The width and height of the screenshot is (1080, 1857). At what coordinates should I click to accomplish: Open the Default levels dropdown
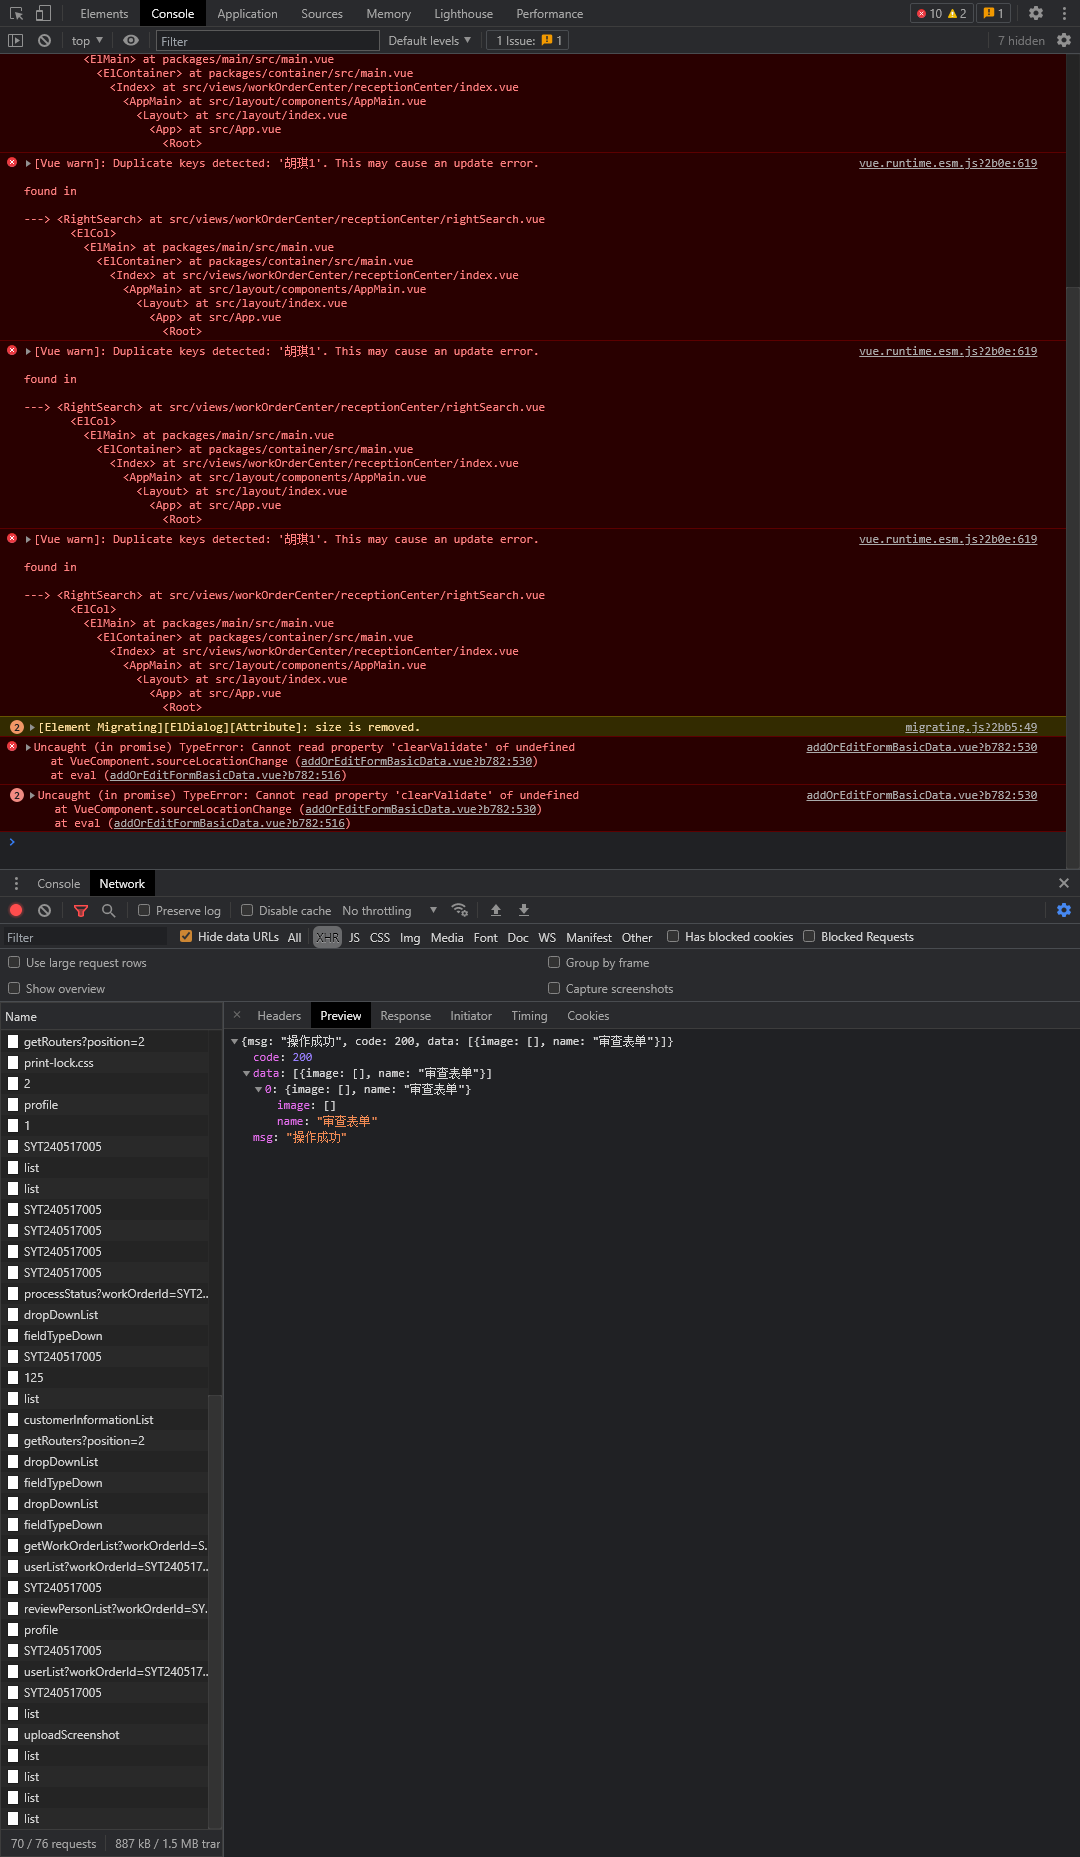tap(429, 41)
